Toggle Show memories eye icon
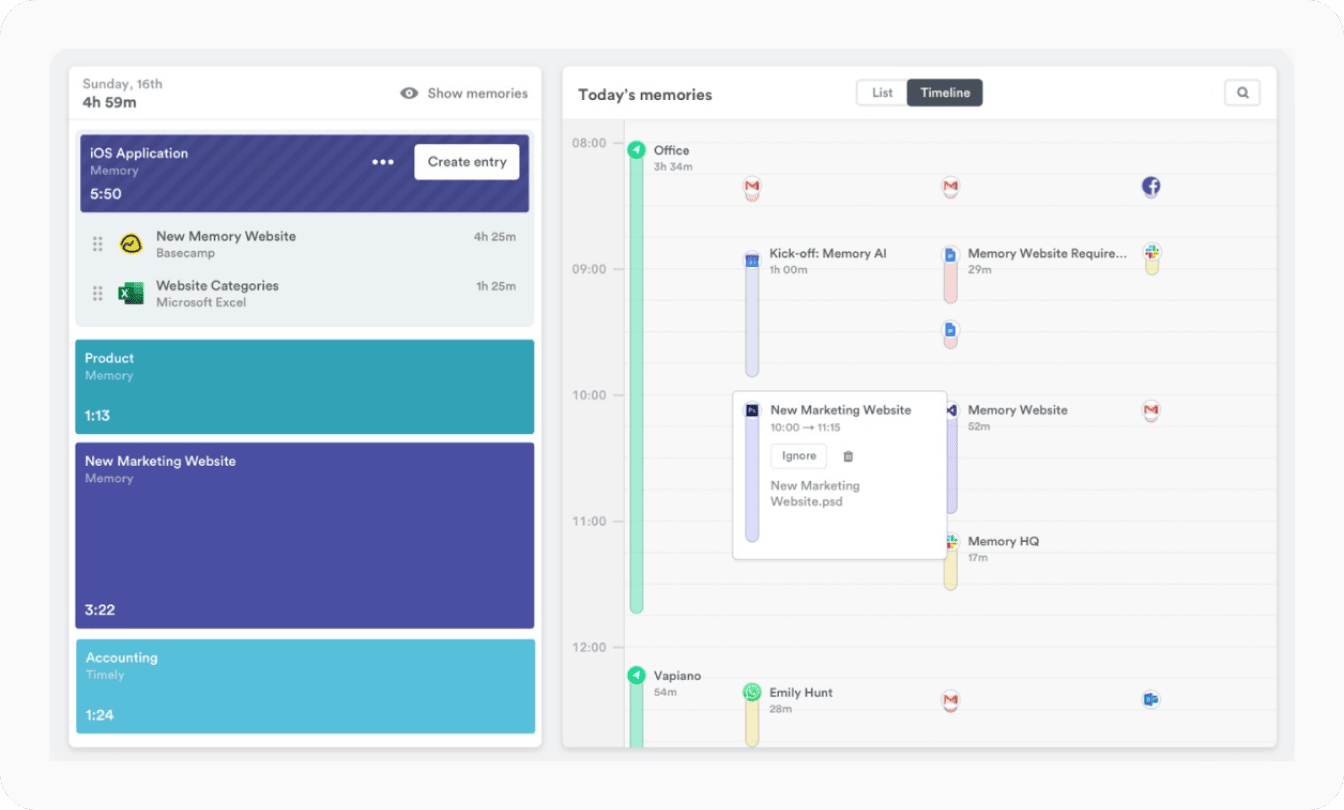The width and height of the screenshot is (1344, 810). pos(409,93)
